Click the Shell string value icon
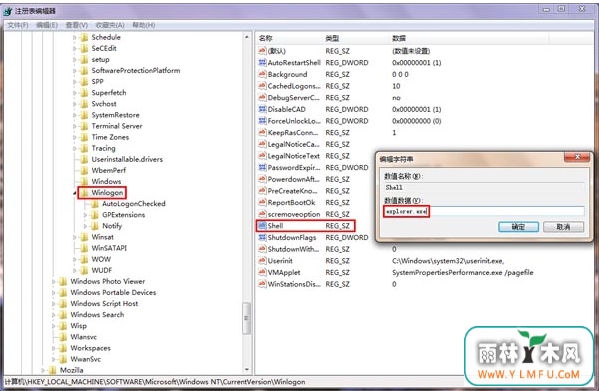This screenshot has width=599, height=391. 262,226
